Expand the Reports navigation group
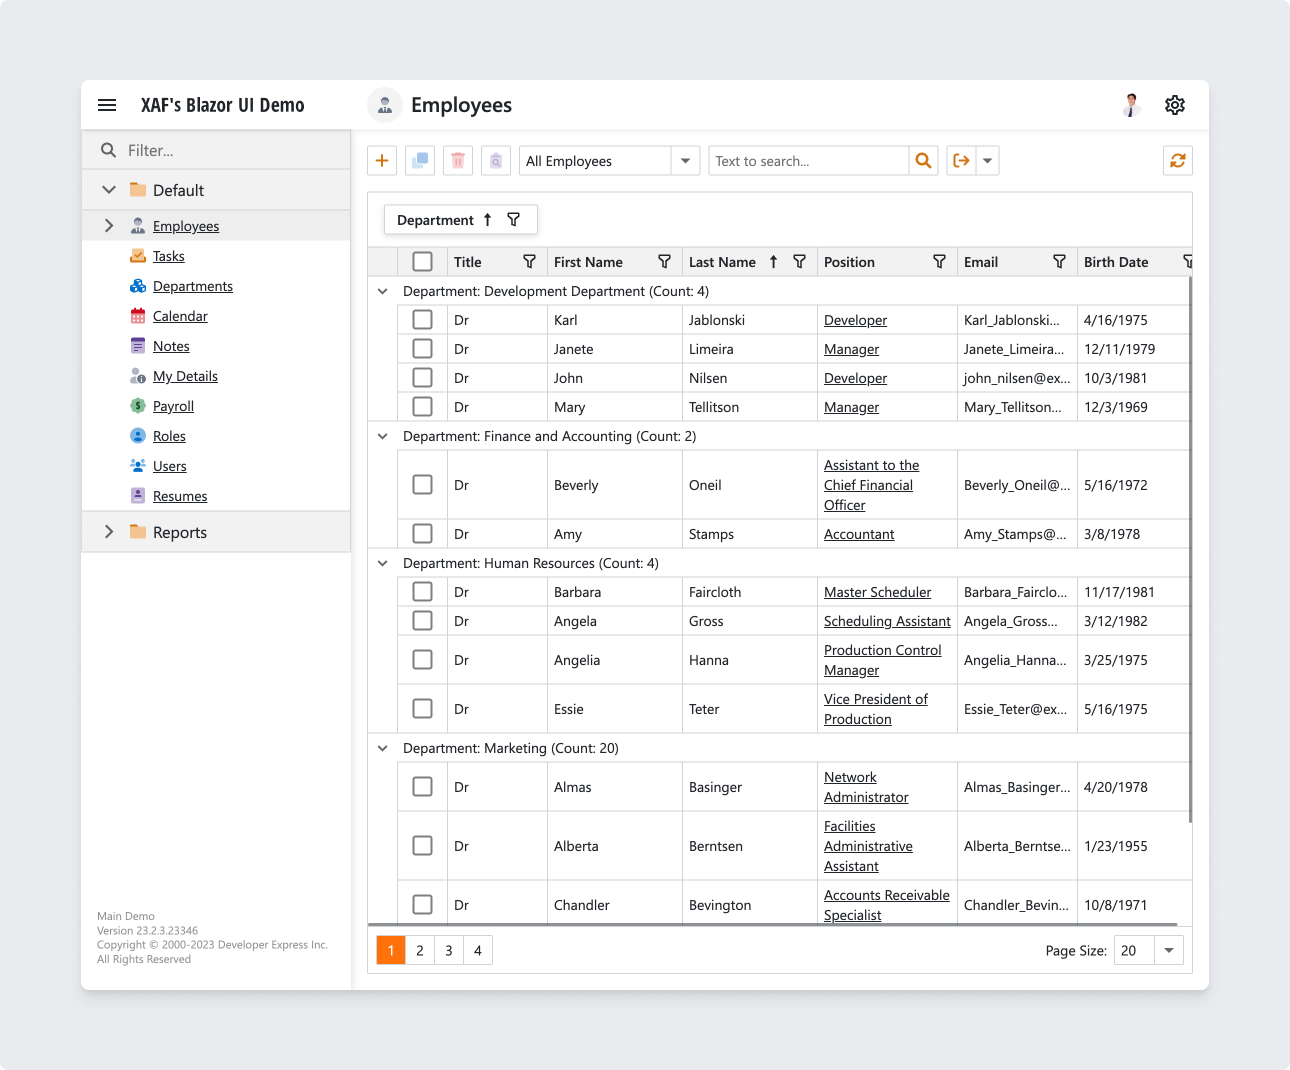The width and height of the screenshot is (1290, 1070). [x=109, y=532]
